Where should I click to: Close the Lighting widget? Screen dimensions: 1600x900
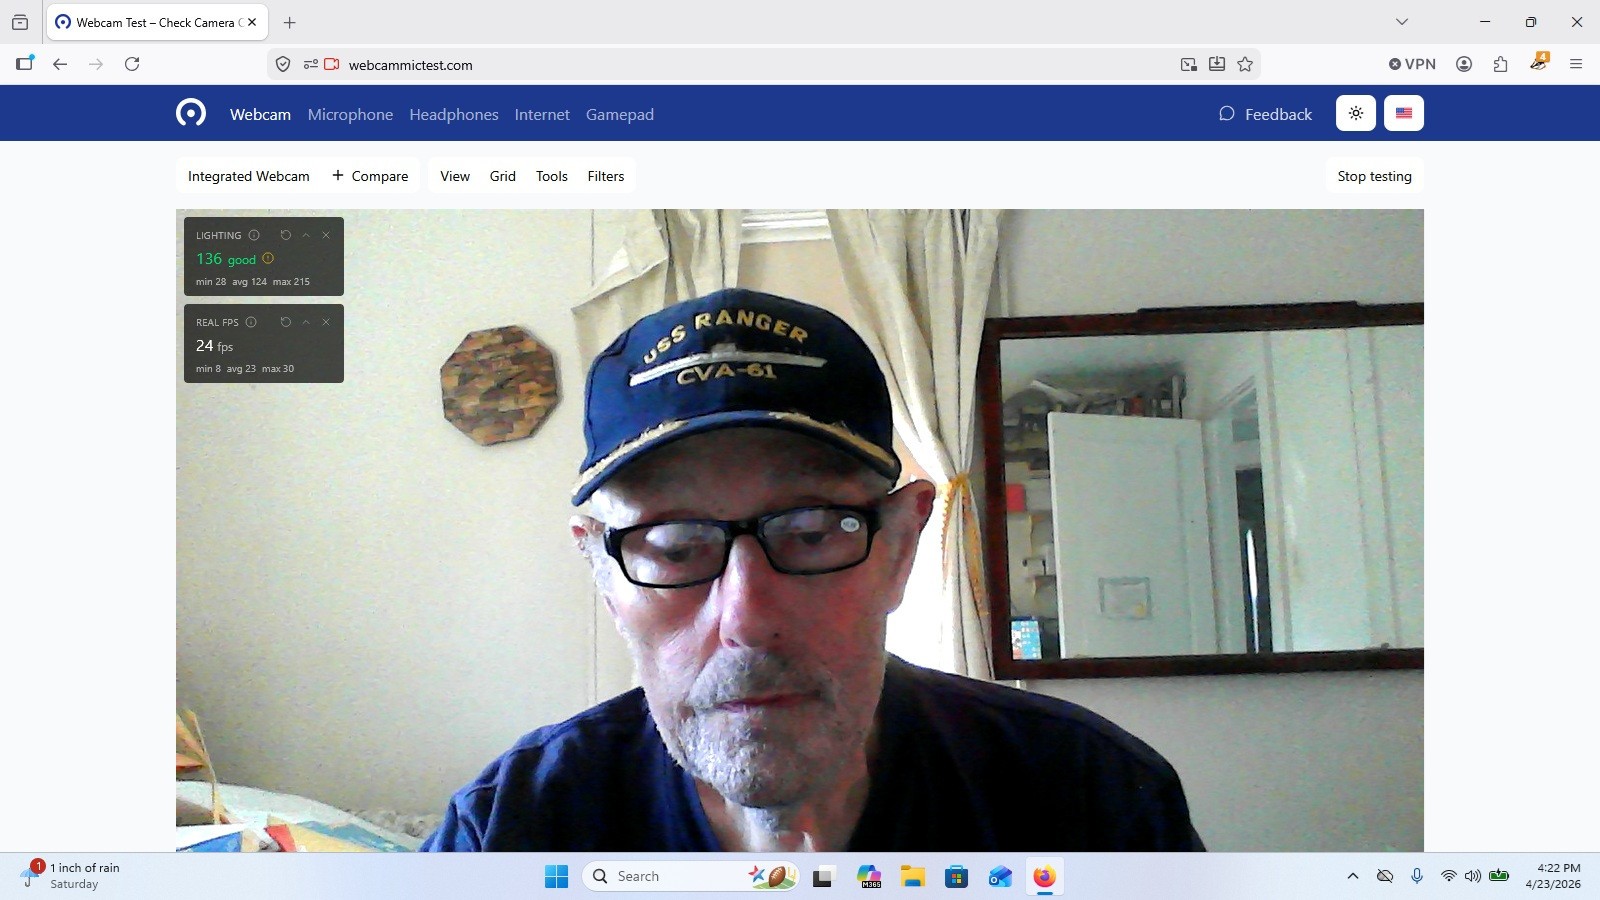(x=326, y=235)
